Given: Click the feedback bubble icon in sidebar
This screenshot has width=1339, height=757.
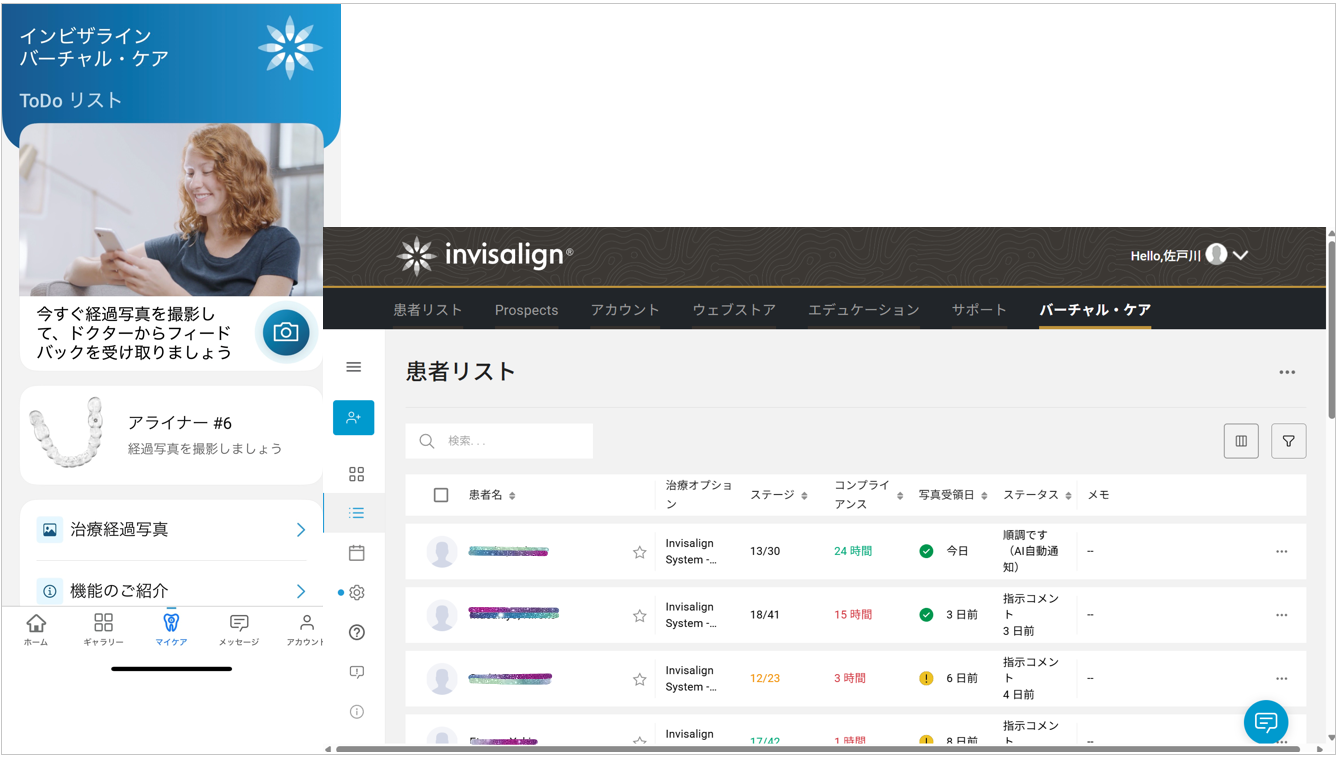Looking at the screenshot, I should (357, 672).
